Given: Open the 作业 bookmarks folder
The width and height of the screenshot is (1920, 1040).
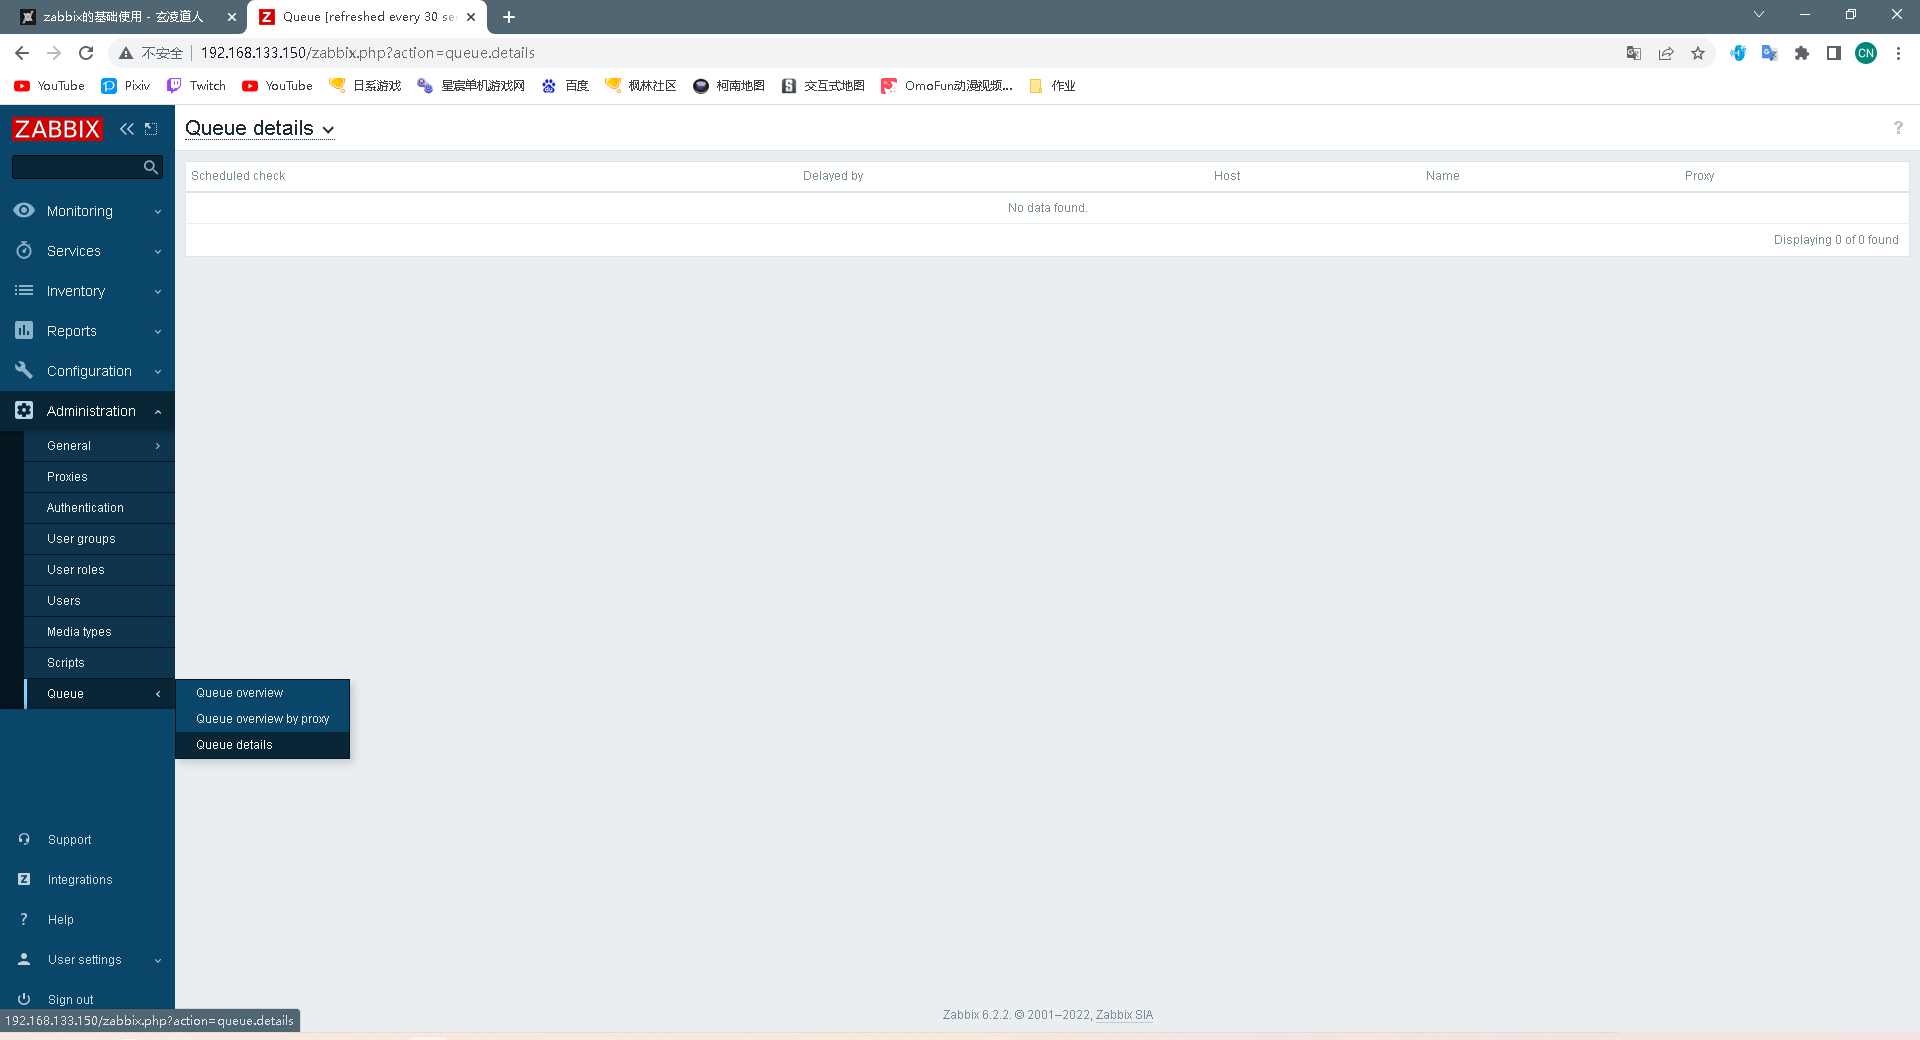Looking at the screenshot, I should (1052, 86).
